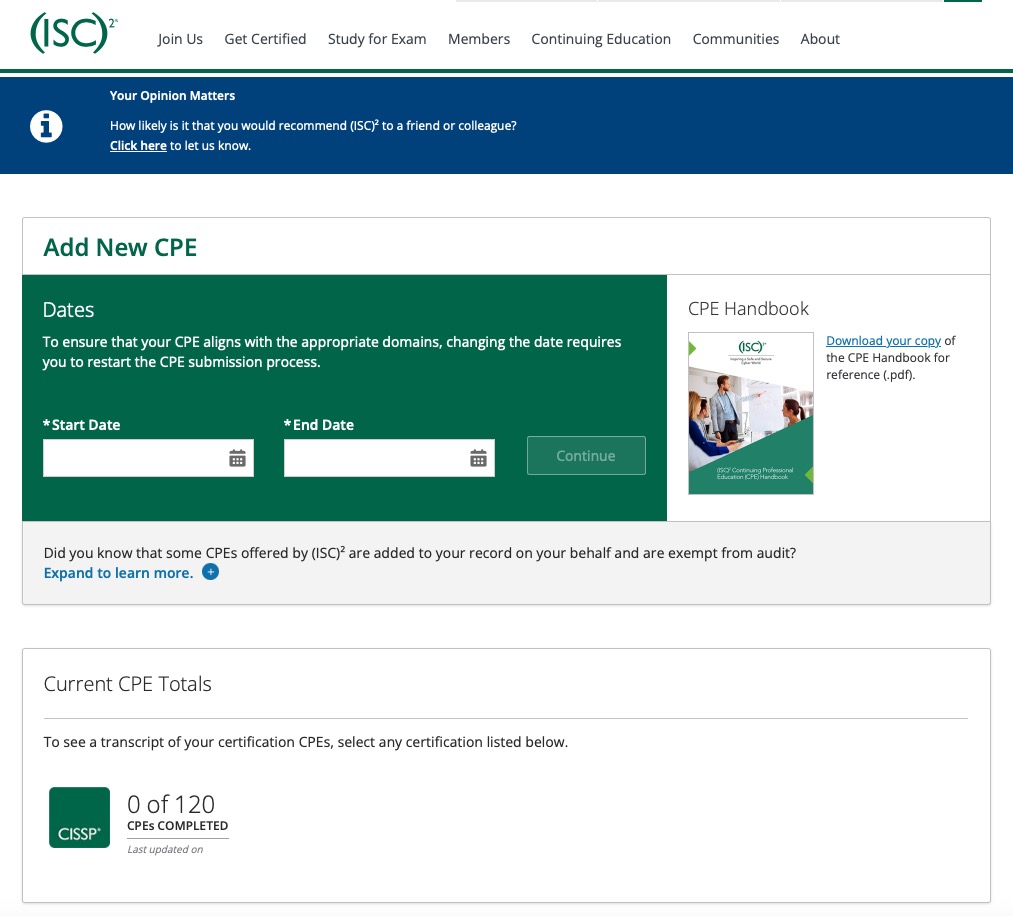Image resolution: width=1013 pixels, height=916 pixels.
Task: Click the plus icon to expand details
Action: click(211, 572)
